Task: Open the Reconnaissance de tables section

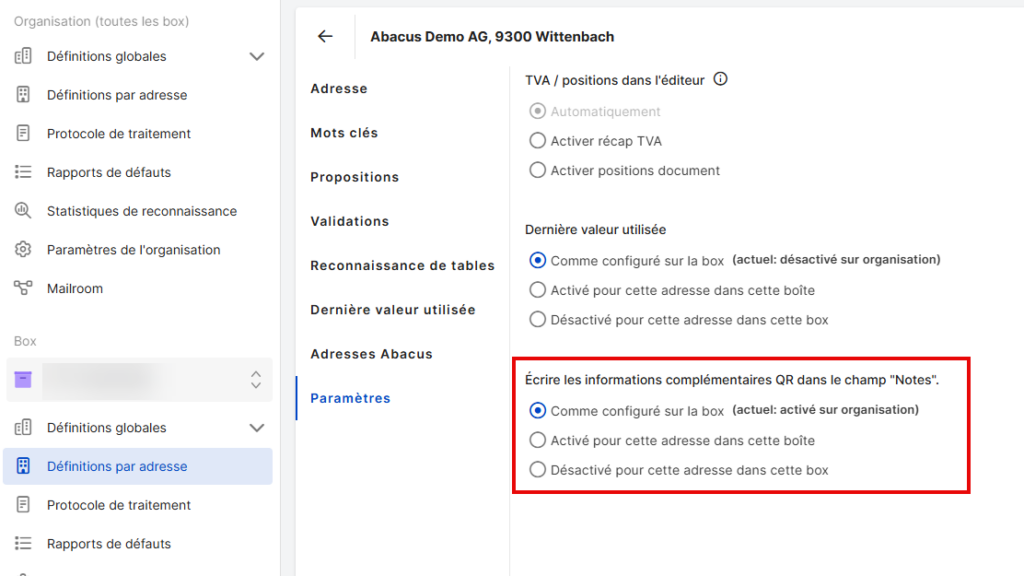Action: [x=402, y=265]
